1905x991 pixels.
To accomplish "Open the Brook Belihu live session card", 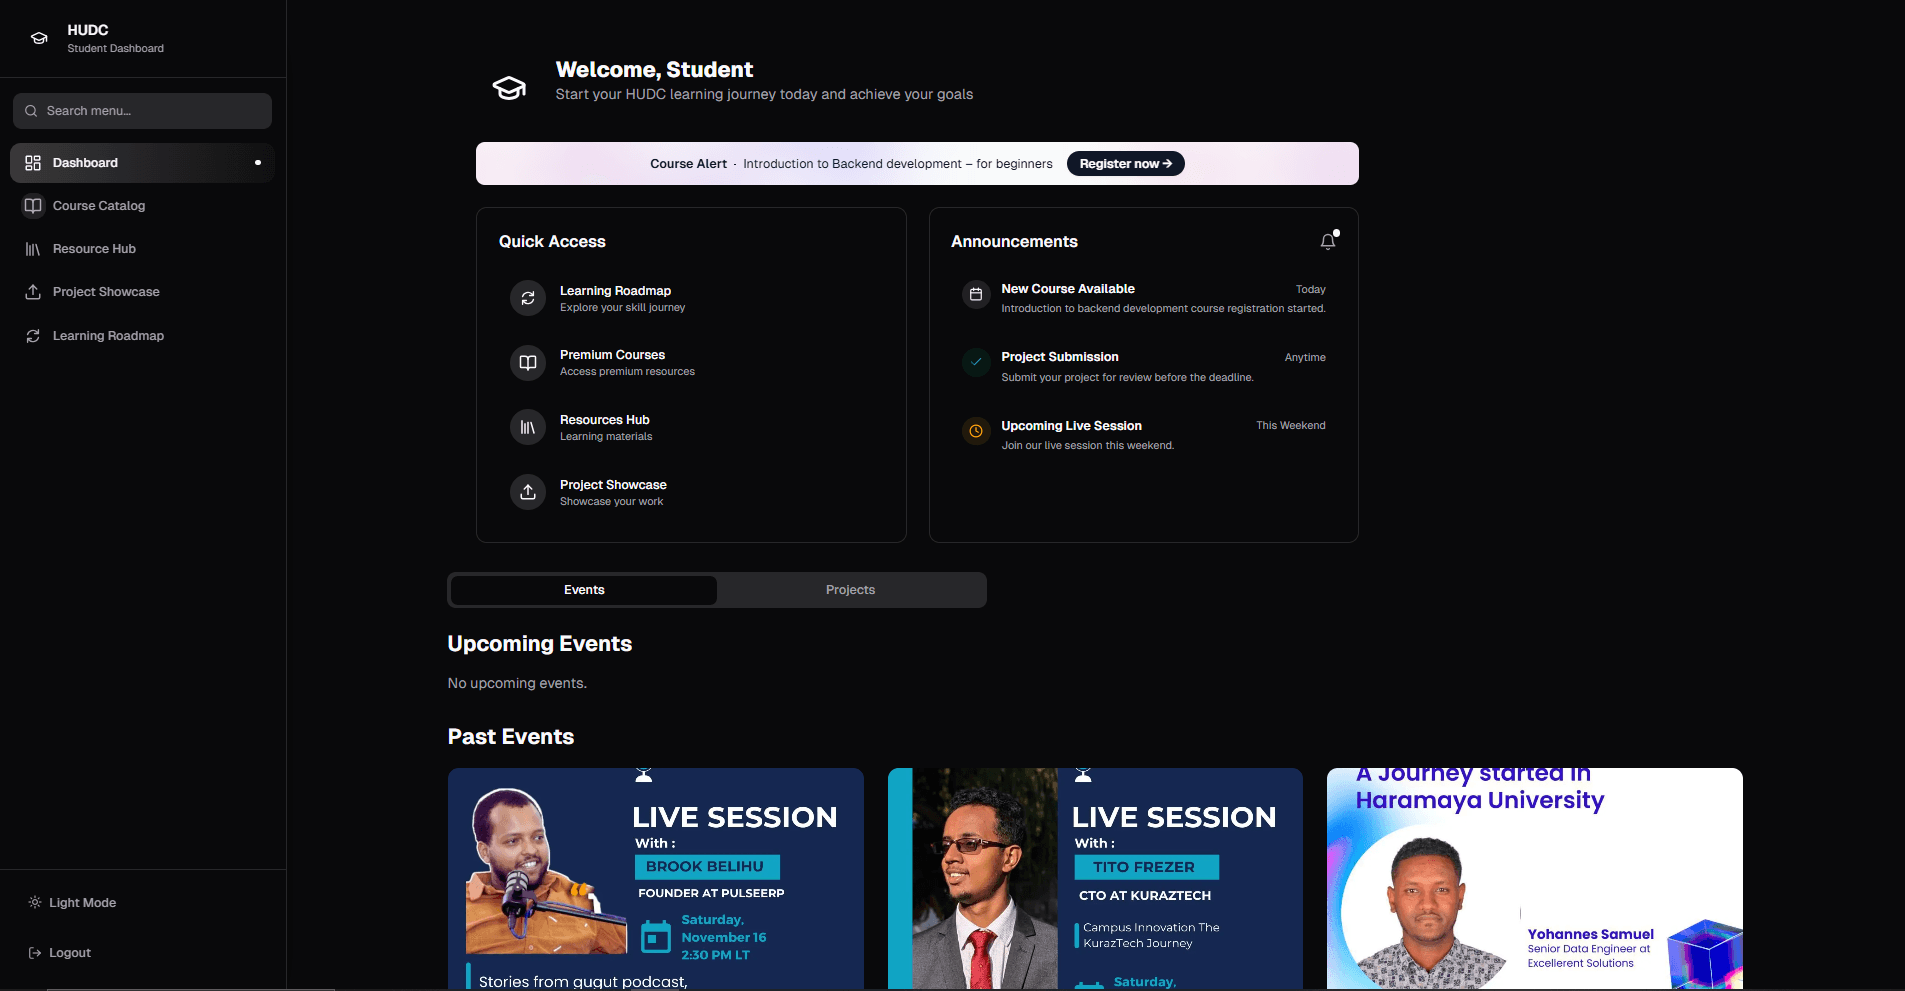I will (x=655, y=878).
